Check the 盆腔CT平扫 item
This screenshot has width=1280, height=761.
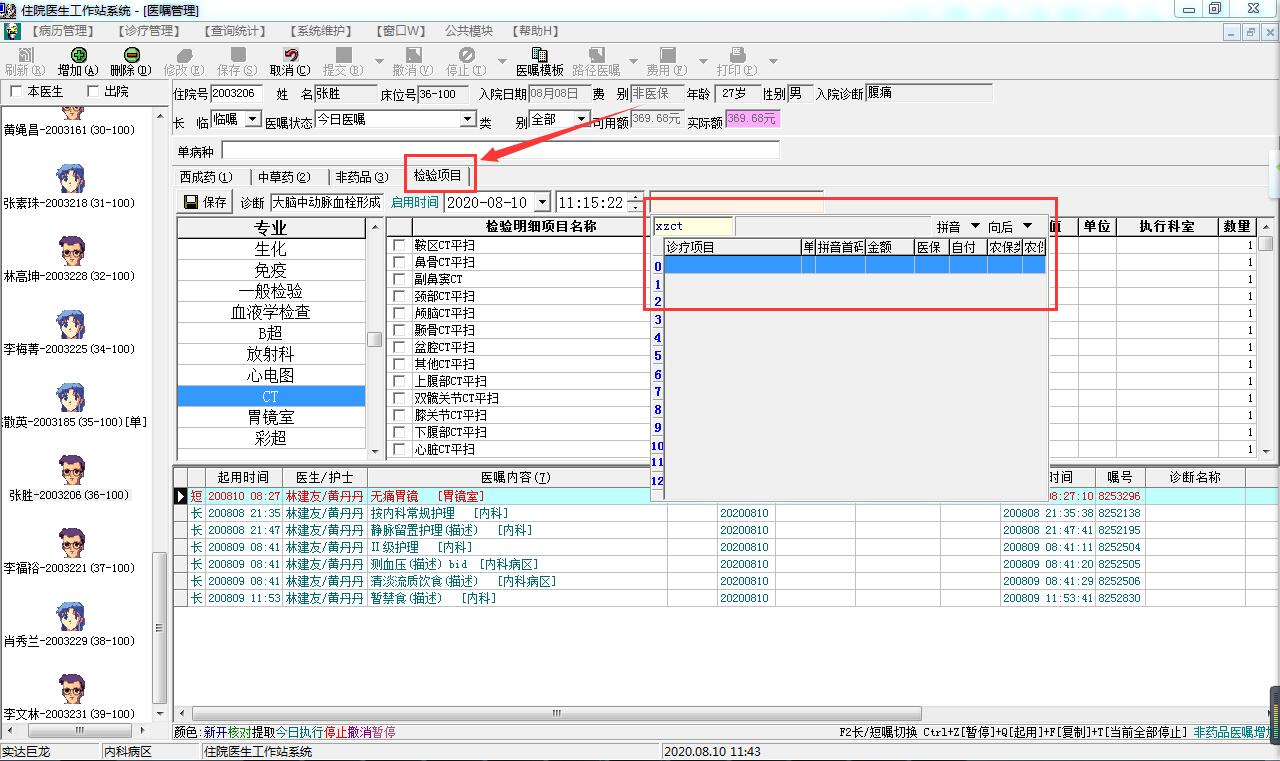[399, 347]
